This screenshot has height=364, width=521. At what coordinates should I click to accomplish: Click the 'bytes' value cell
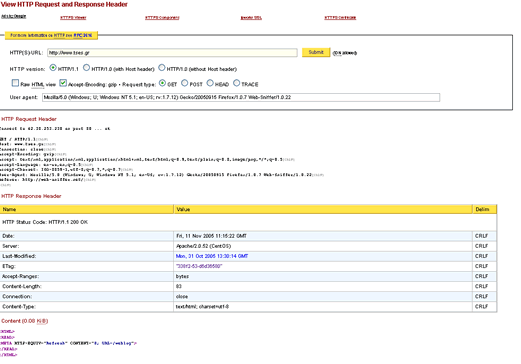click(x=323, y=276)
